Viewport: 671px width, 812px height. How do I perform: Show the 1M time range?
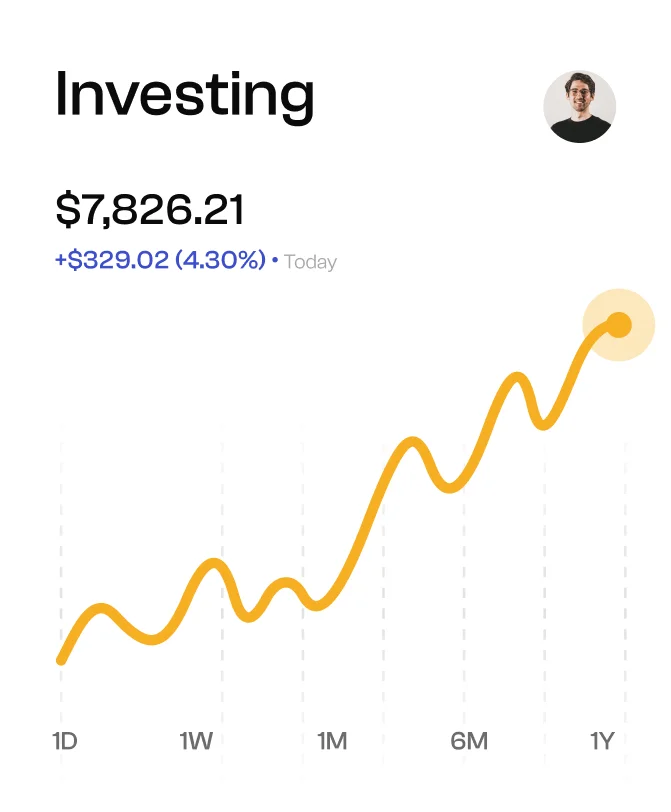[332, 741]
